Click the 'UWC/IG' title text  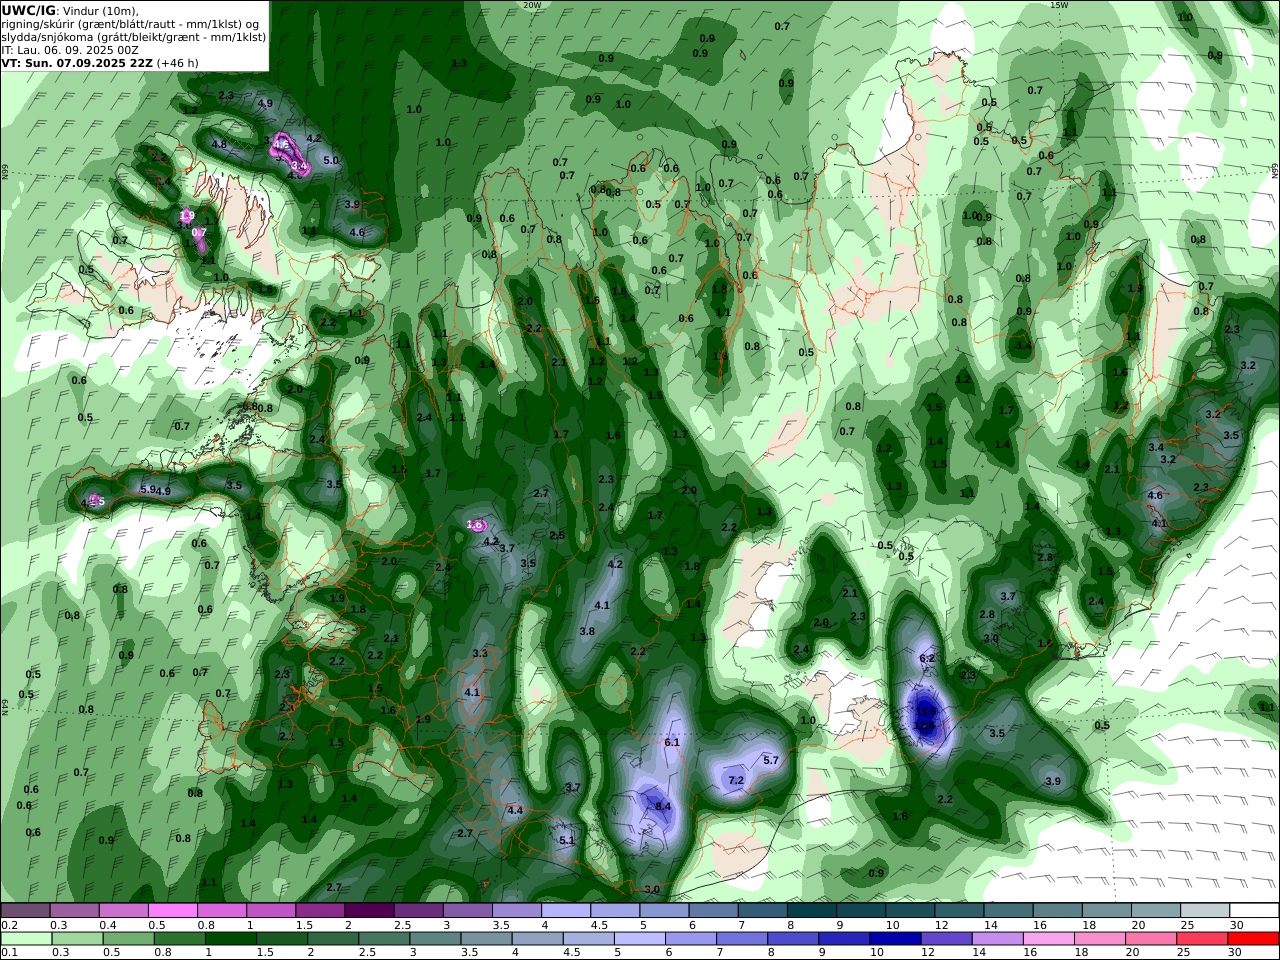28,11
